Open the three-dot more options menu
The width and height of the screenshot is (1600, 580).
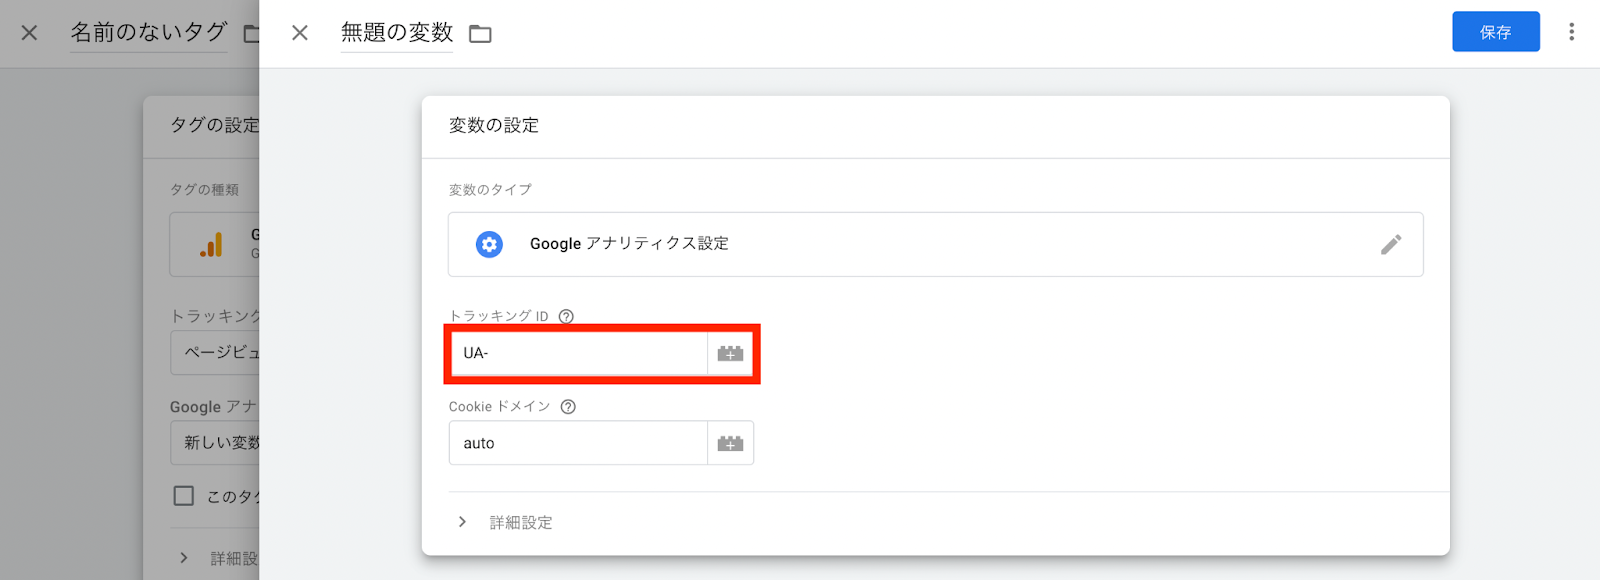click(1571, 32)
